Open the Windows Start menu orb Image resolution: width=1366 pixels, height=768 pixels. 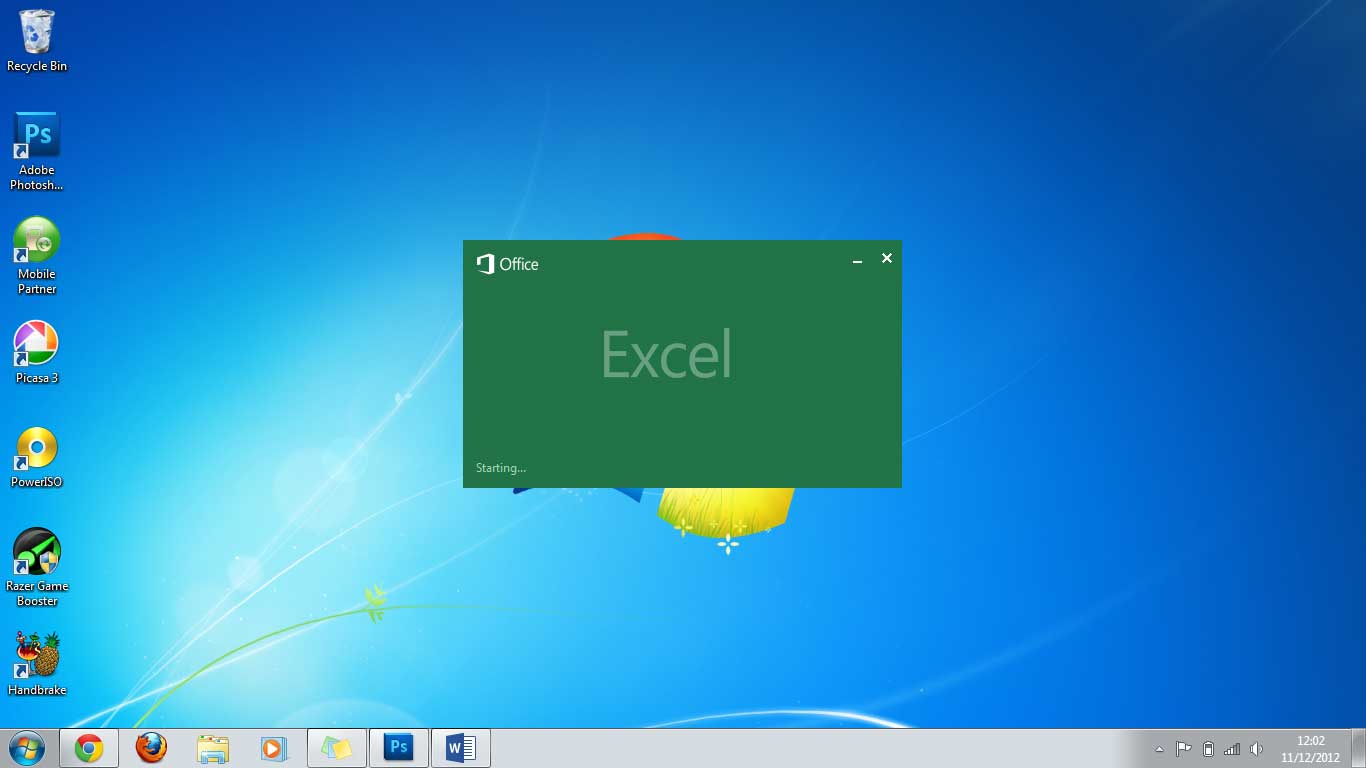27,748
